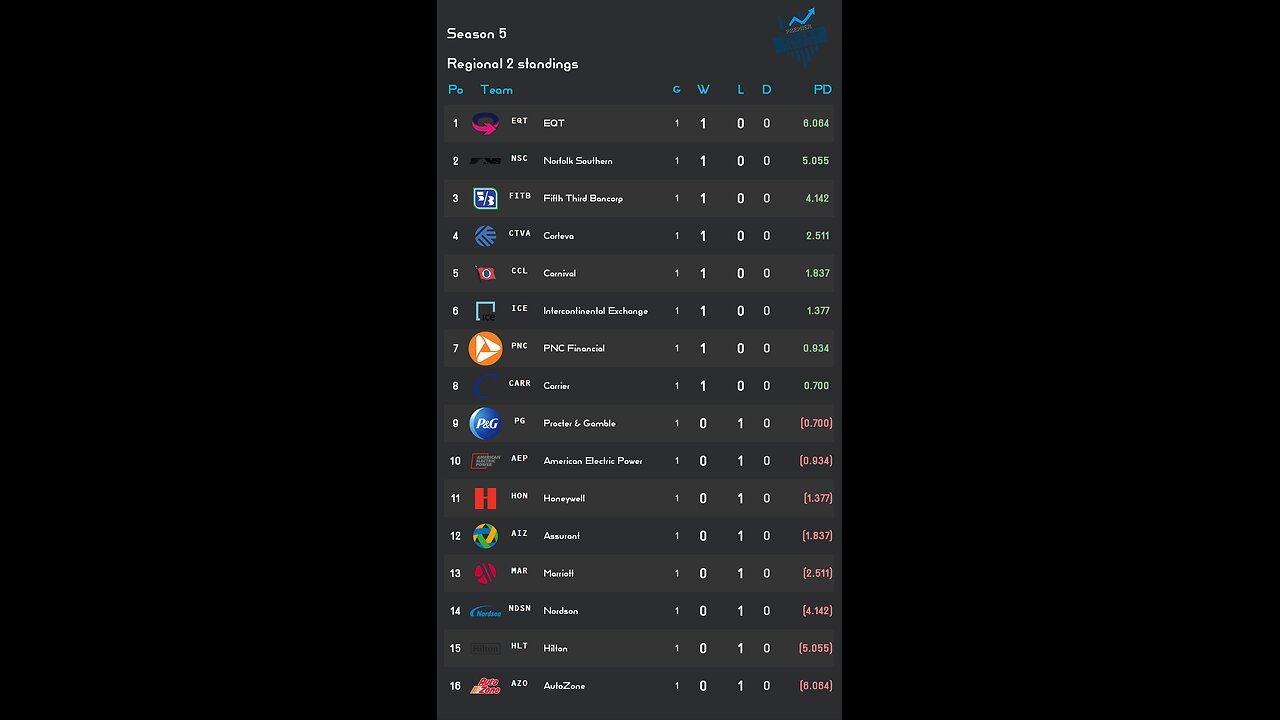1280x720 pixels.
Task: Click the HLT ticker symbol
Action: 519,646
